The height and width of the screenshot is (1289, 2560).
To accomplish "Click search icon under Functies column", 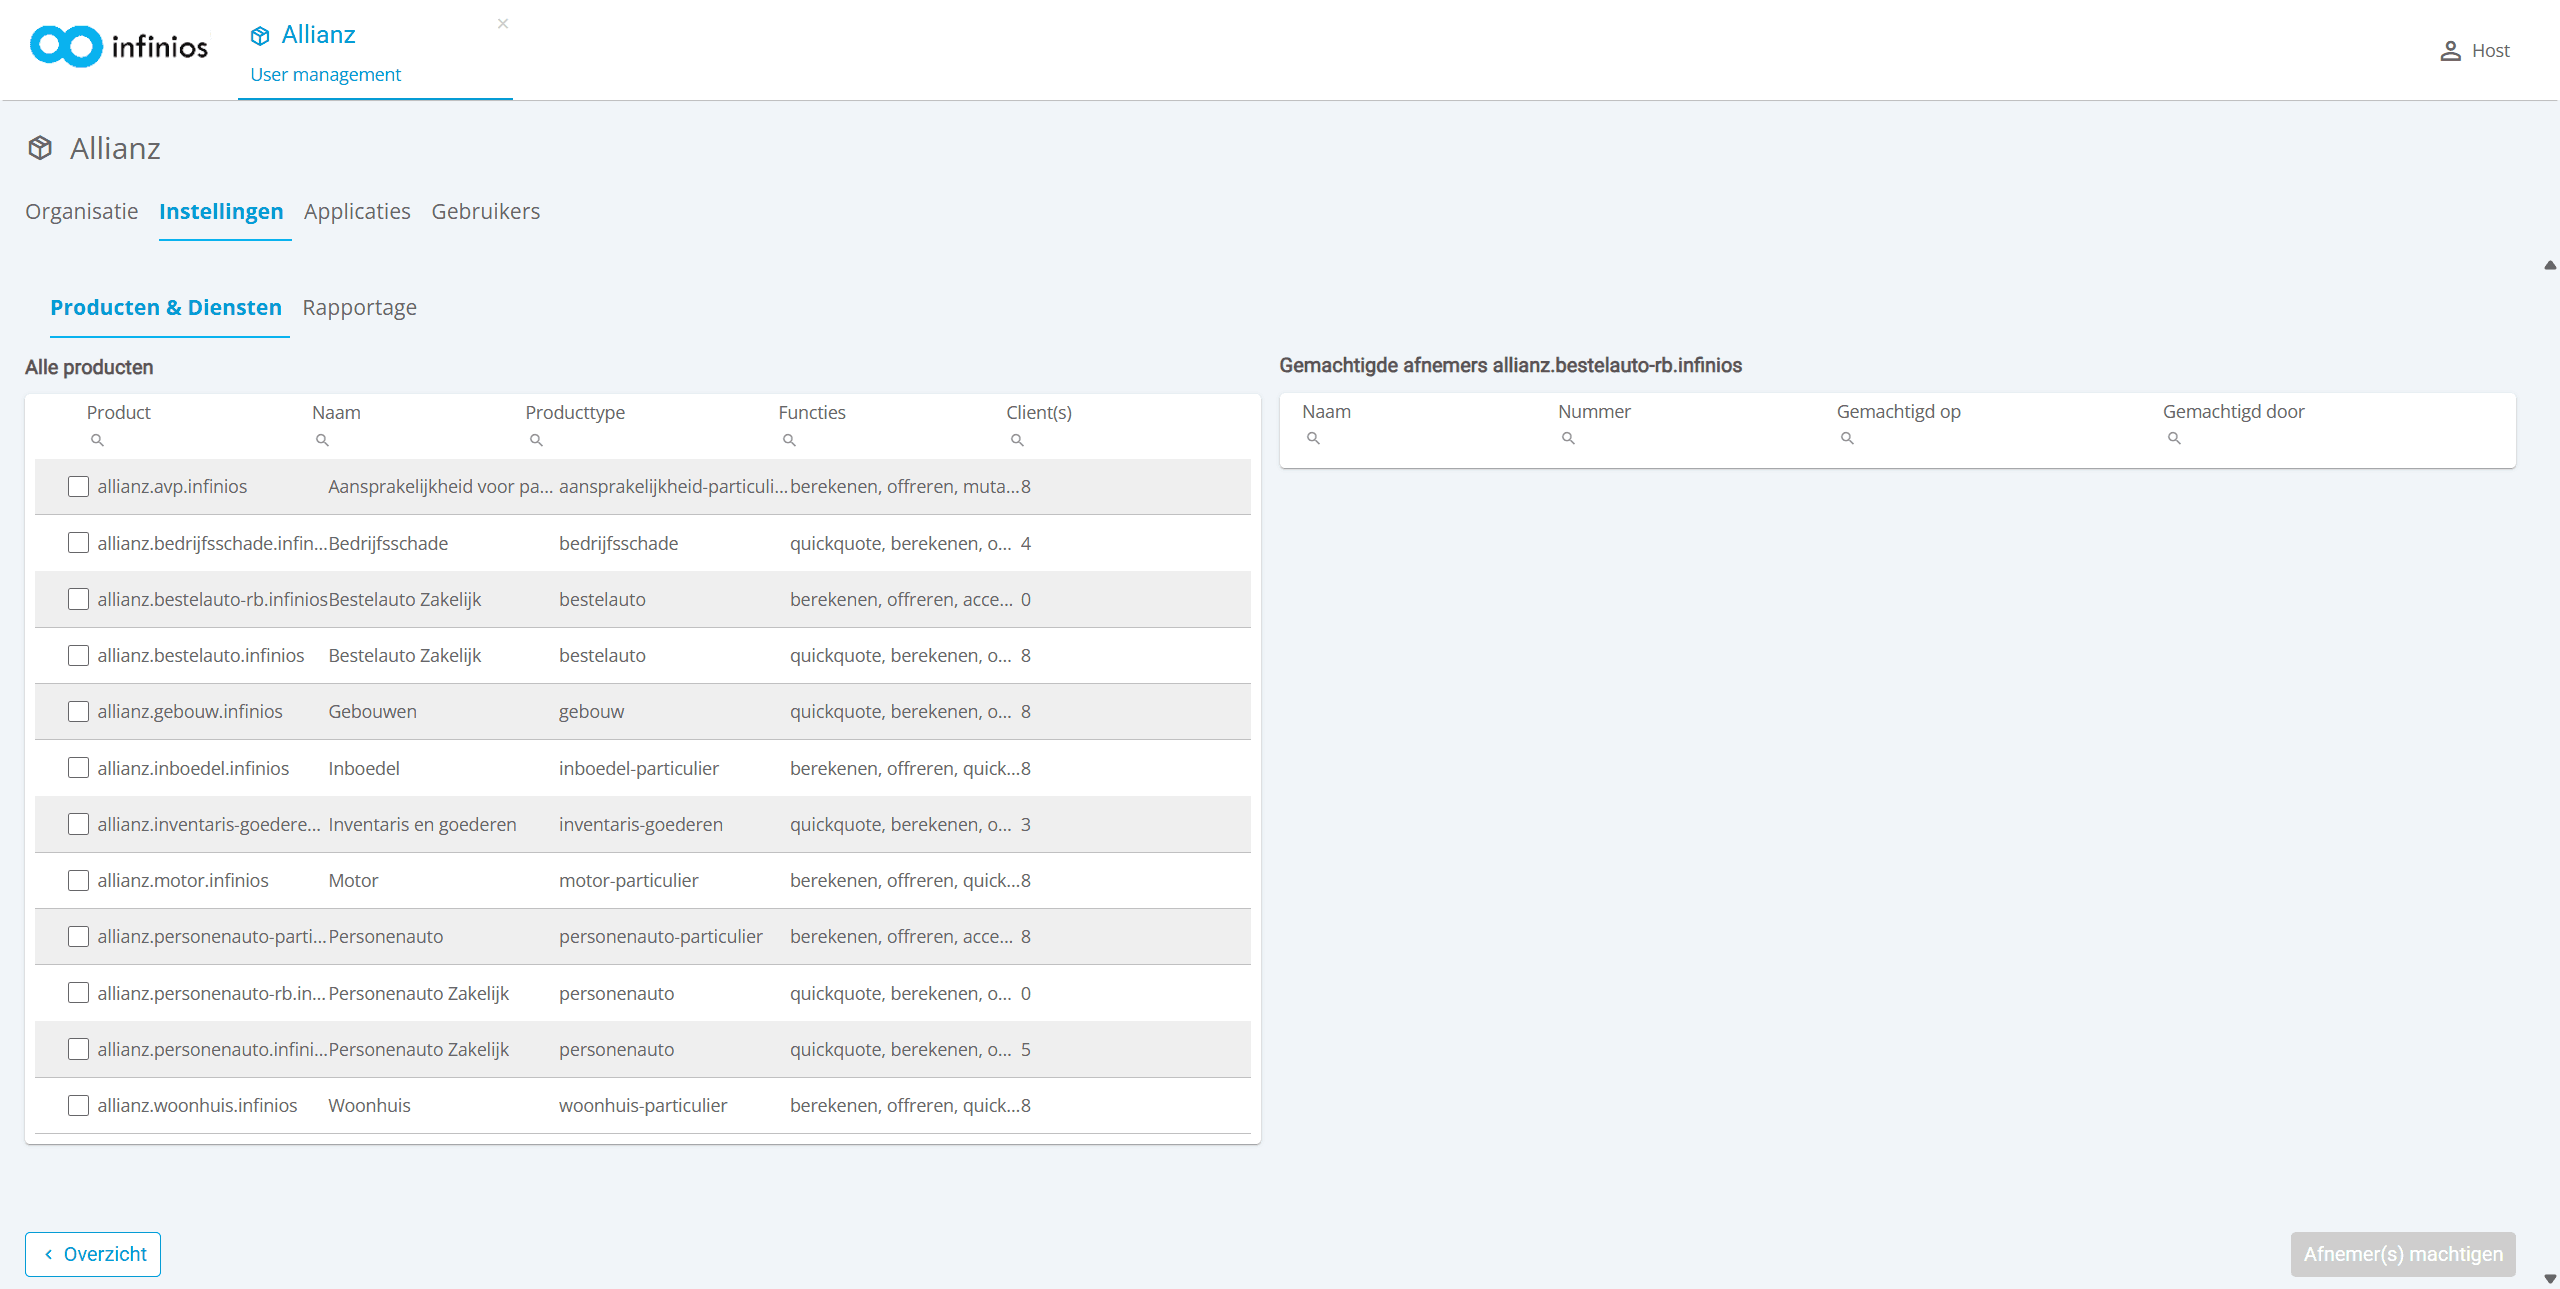I will click(x=789, y=440).
